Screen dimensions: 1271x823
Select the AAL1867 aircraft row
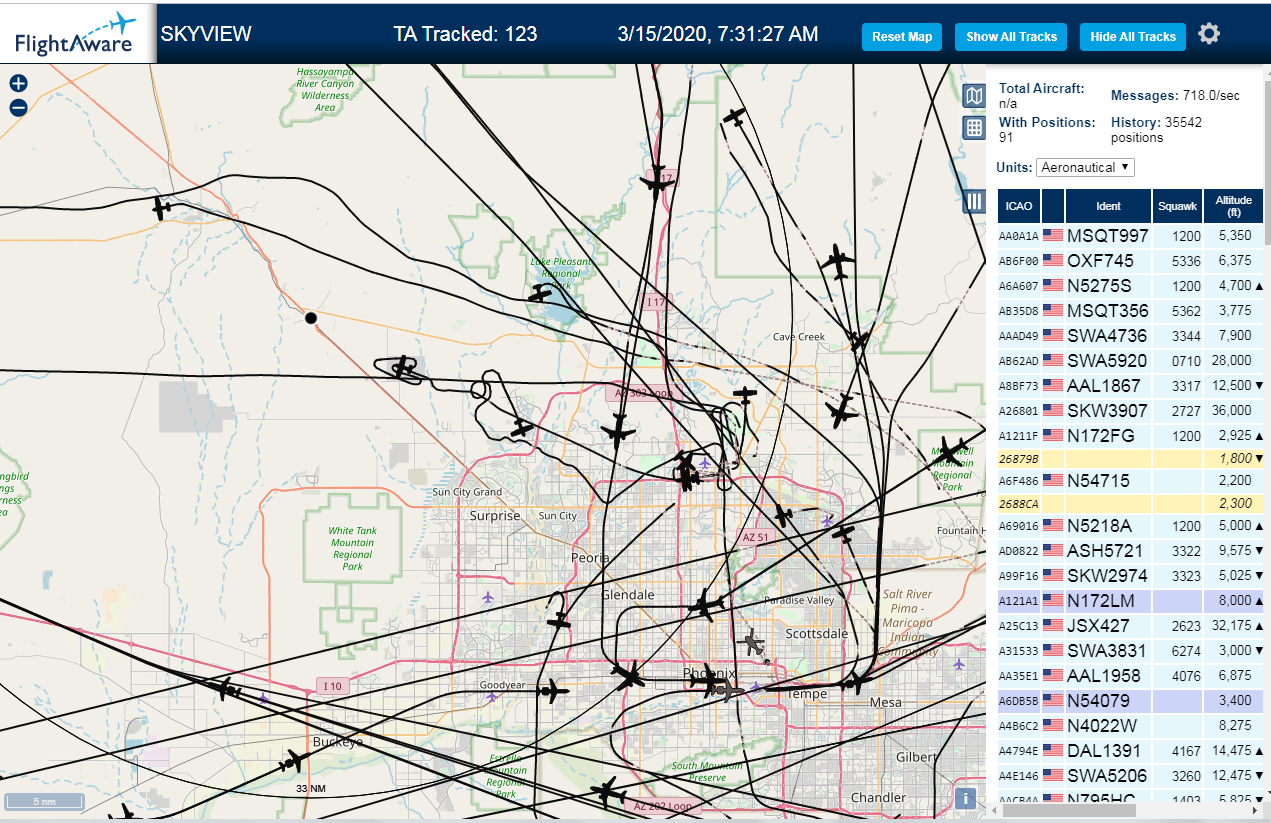click(1130, 385)
